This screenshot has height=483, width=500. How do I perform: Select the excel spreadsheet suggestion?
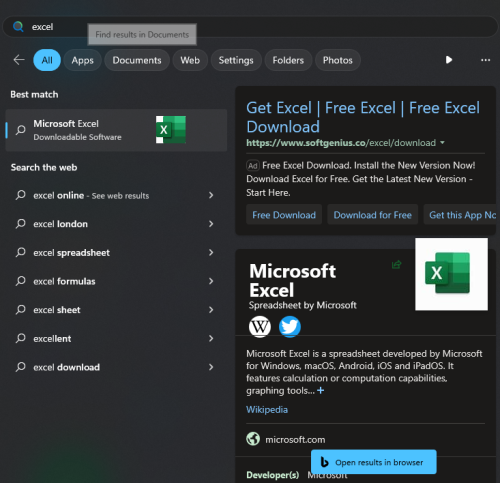116,253
